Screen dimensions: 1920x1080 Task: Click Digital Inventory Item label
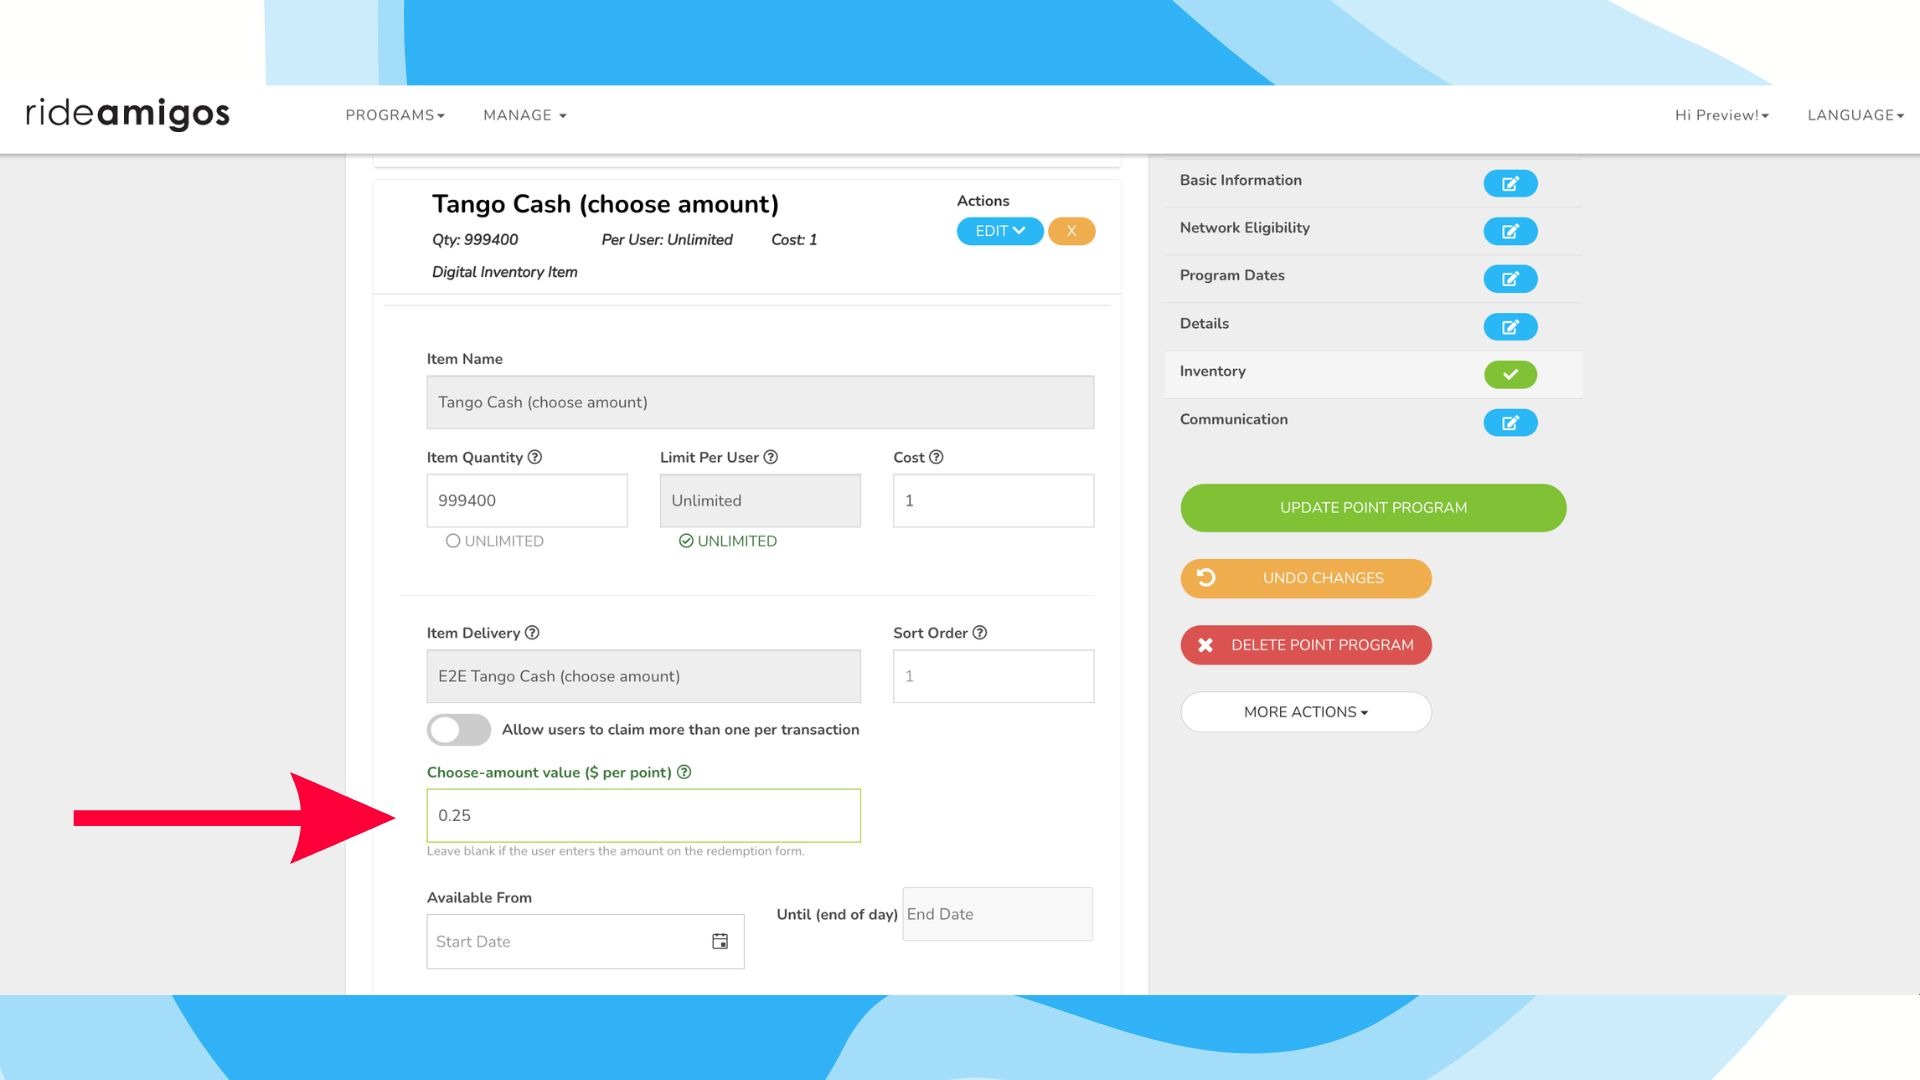(504, 272)
